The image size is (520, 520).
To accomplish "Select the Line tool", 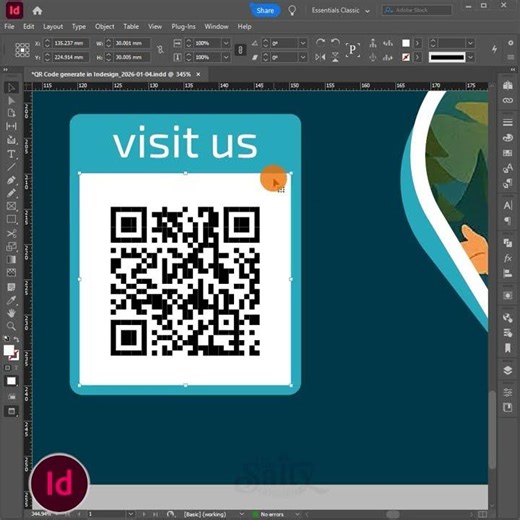I will [11, 167].
